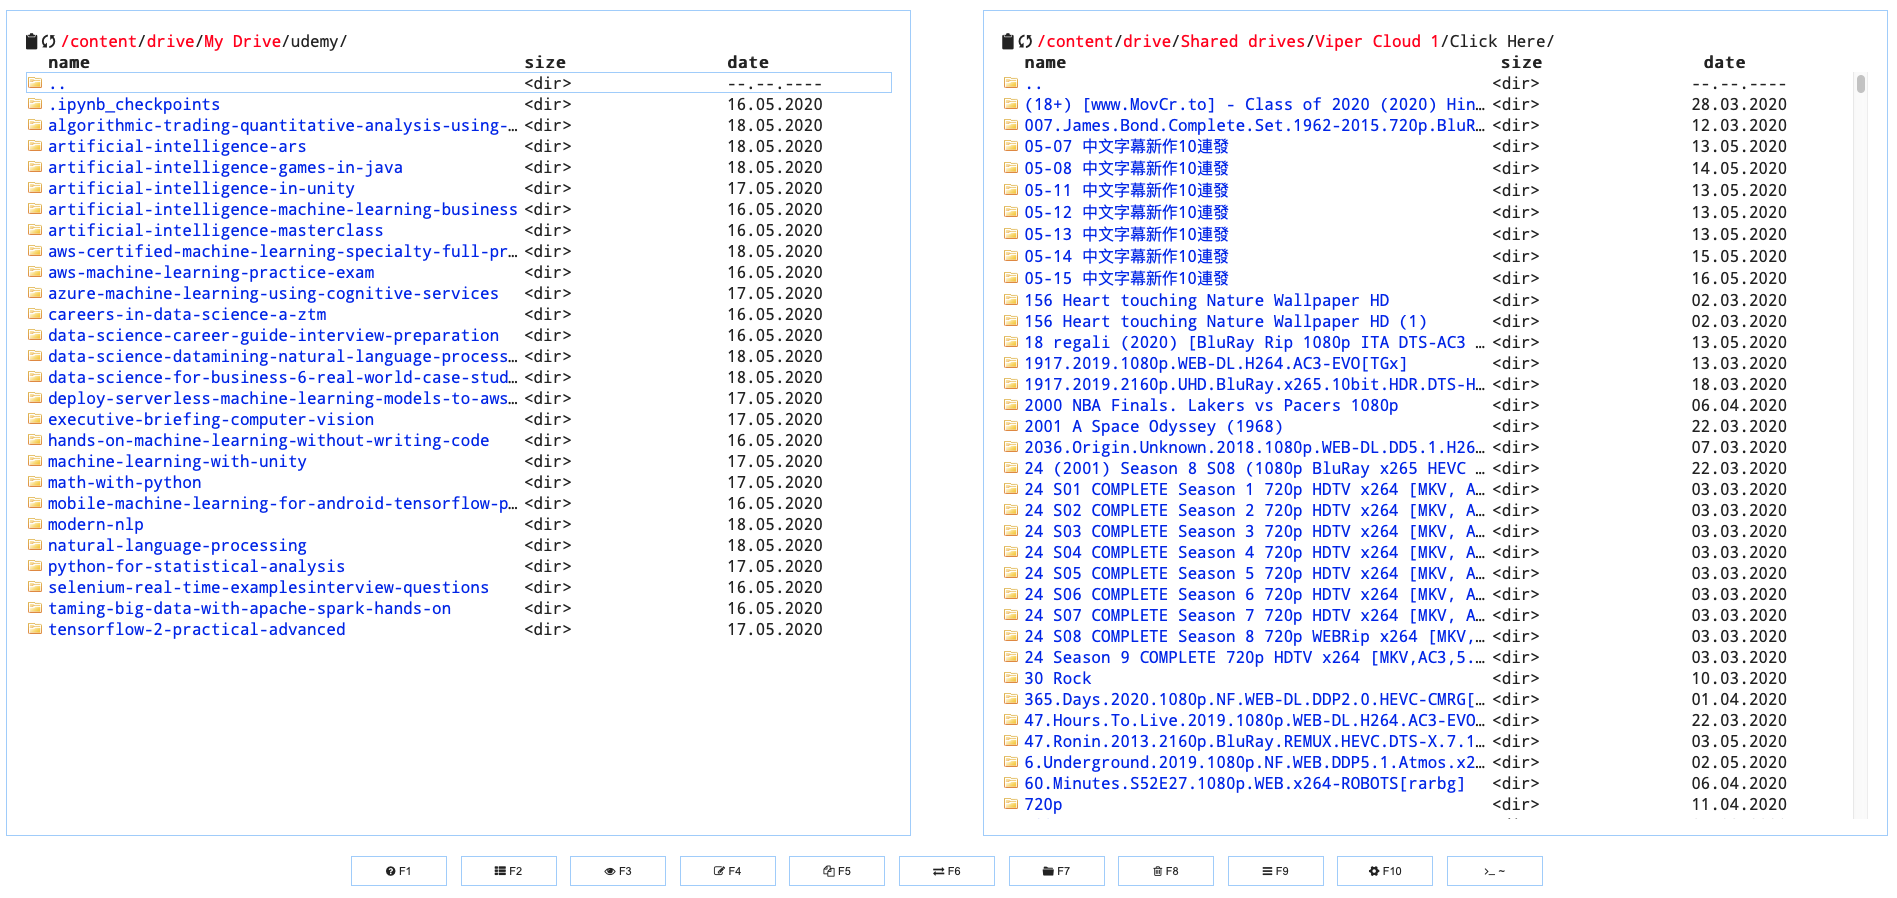This screenshot has width=1897, height=898.
Task: Click F7 to make a new directory
Action: pyautogui.click(x=1056, y=871)
